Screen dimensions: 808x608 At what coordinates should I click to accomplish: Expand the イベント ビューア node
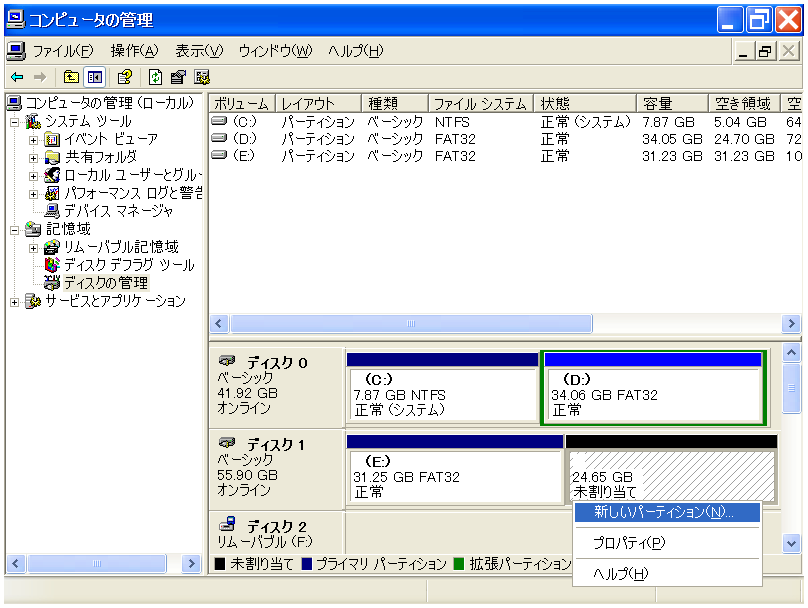(33, 140)
